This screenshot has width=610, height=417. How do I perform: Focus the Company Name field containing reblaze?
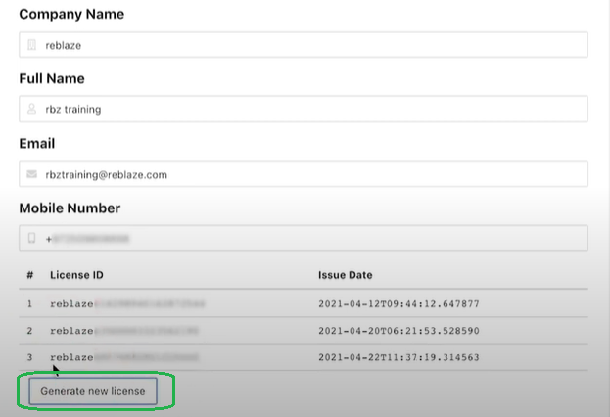click(310, 45)
